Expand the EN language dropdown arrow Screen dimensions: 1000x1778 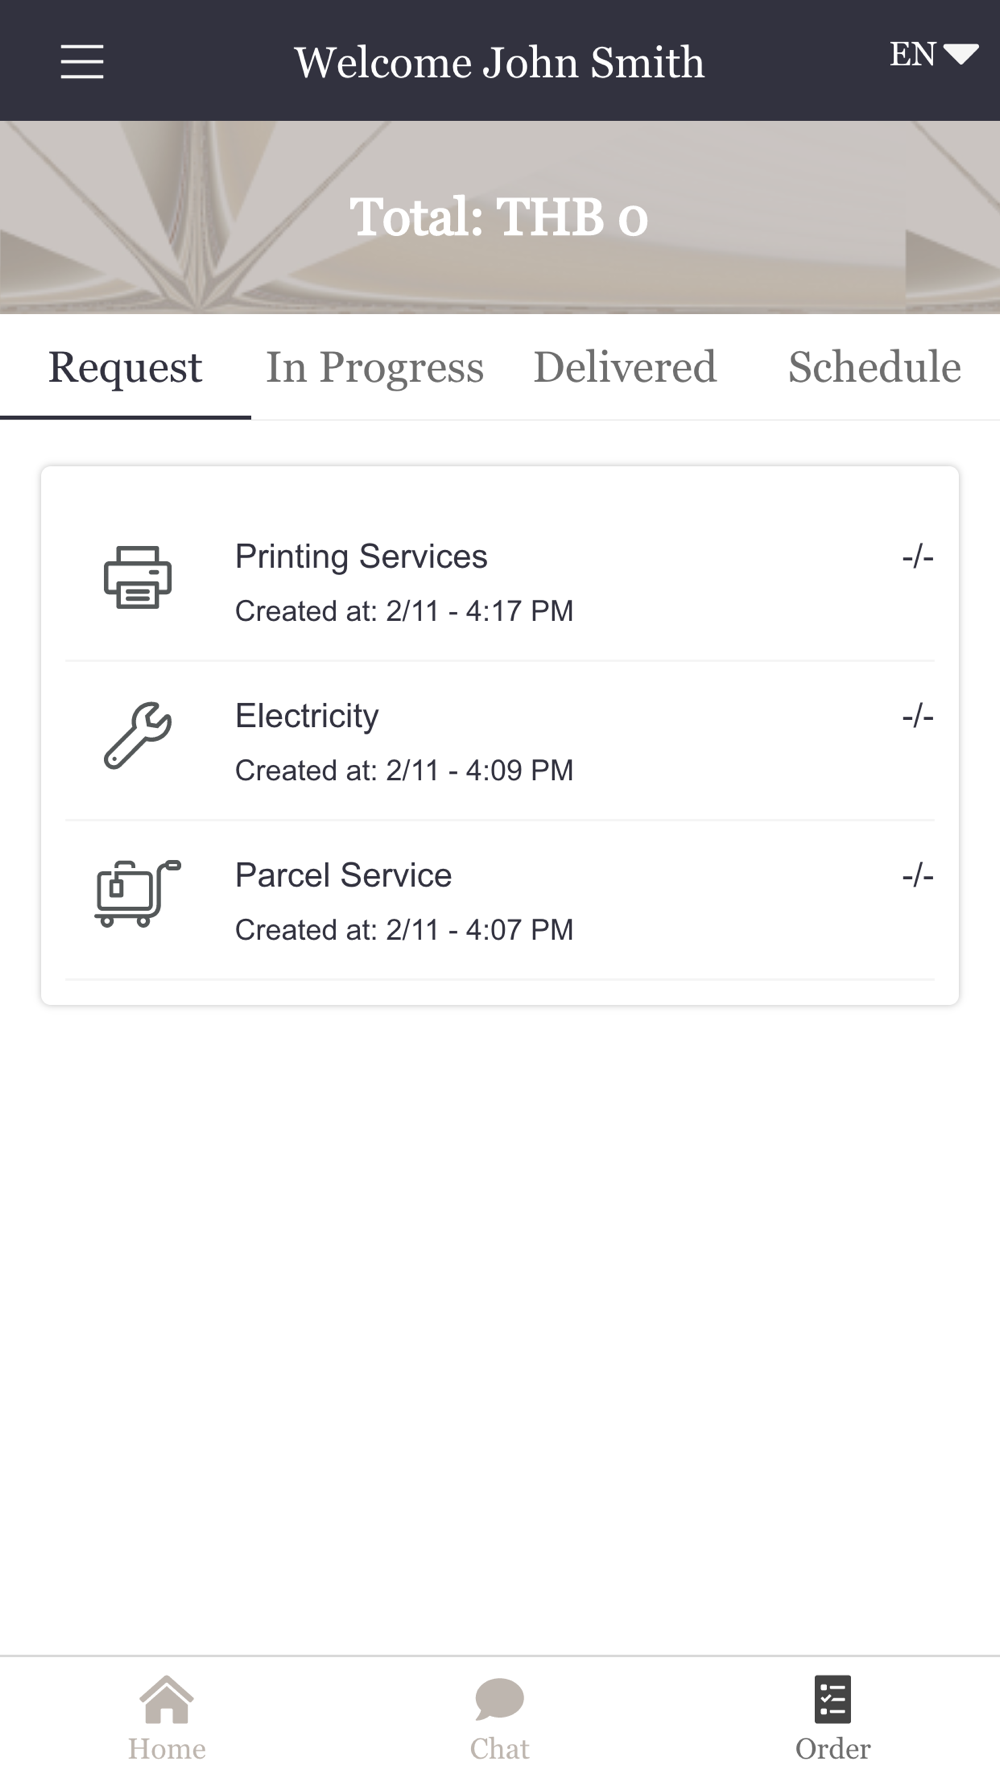click(961, 54)
